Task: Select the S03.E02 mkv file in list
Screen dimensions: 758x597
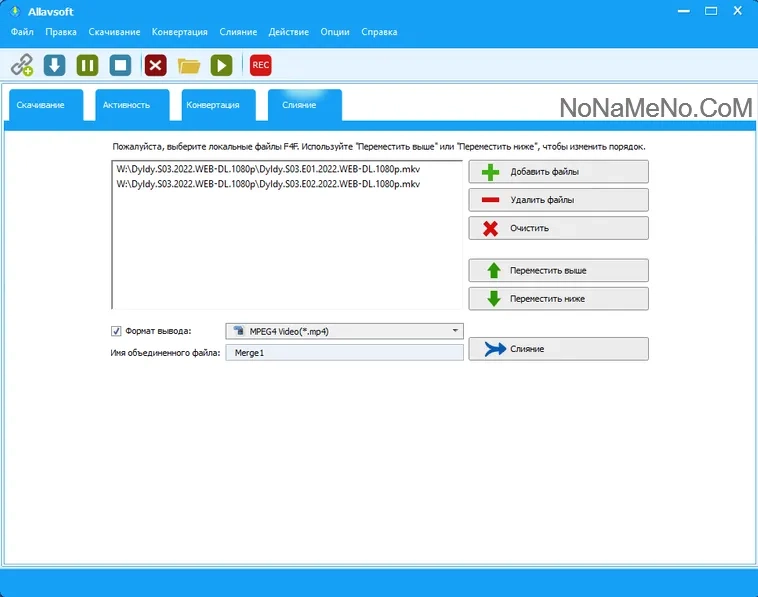Action: tap(268, 184)
